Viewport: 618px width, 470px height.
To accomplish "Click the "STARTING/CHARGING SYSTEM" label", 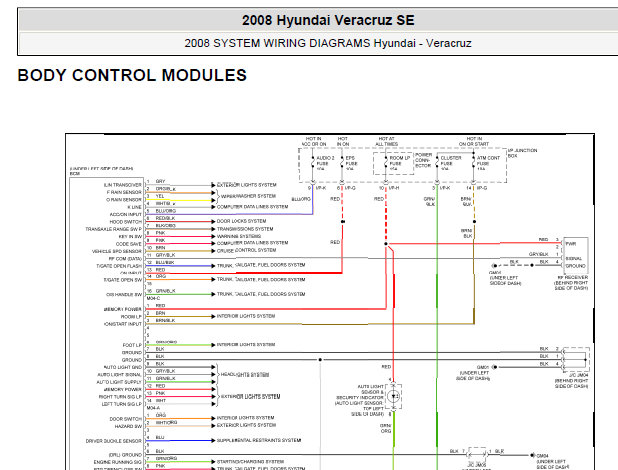I will coord(250,462).
